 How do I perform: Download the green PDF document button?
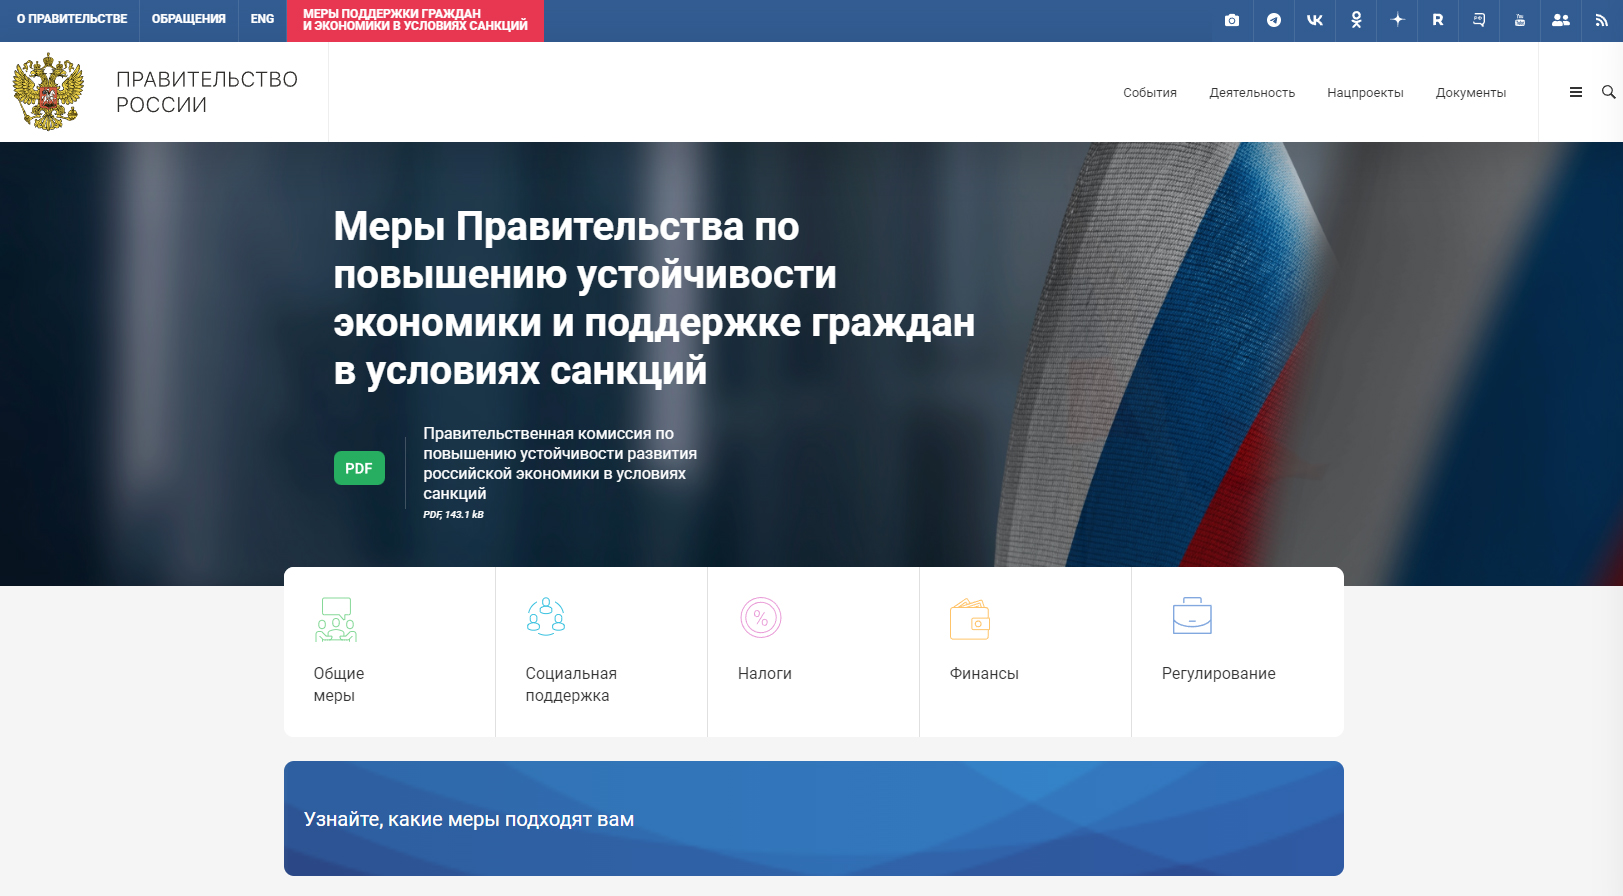359,468
